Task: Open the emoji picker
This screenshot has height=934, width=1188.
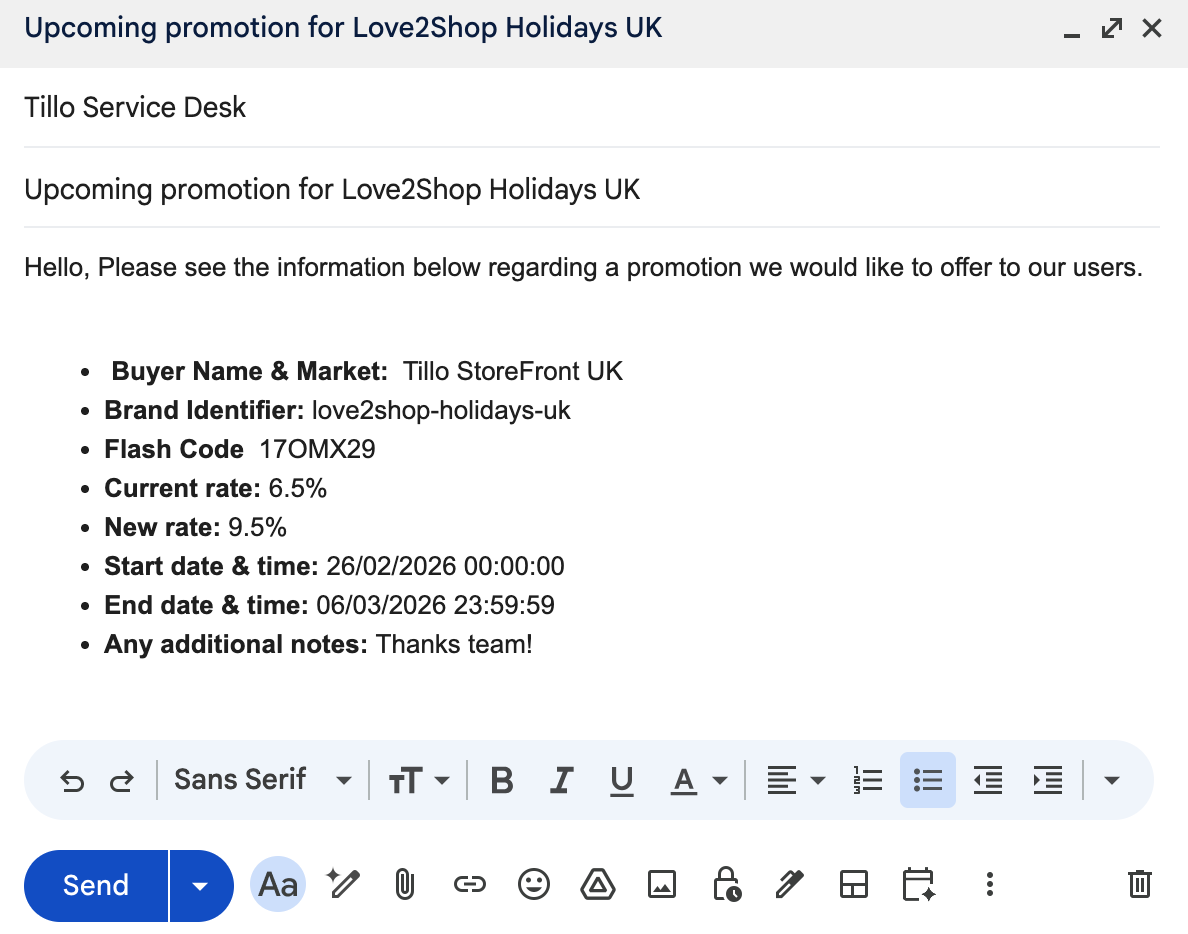Action: pos(534,885)
